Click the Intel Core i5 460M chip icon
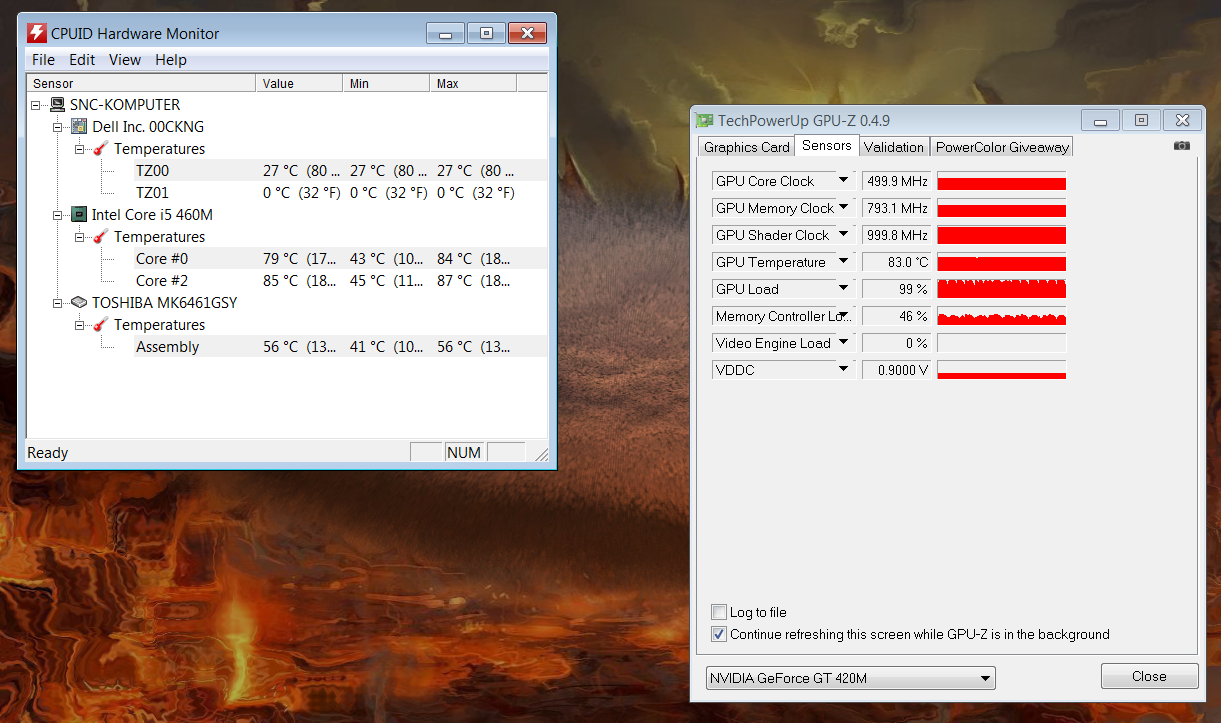 point(80,215)
